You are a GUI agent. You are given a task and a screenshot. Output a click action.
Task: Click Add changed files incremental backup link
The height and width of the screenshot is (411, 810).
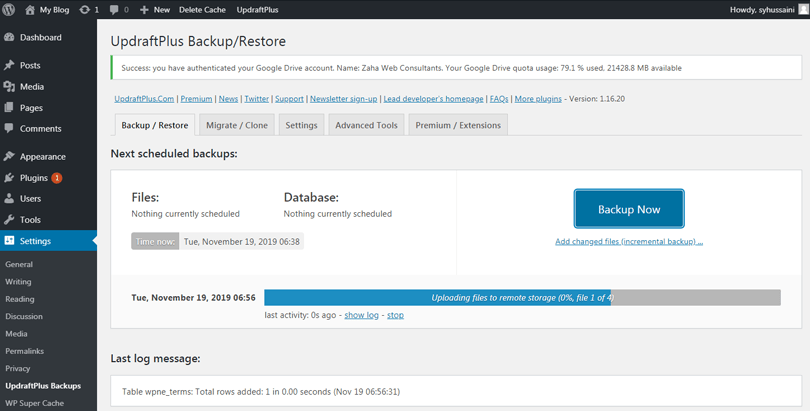629,241
